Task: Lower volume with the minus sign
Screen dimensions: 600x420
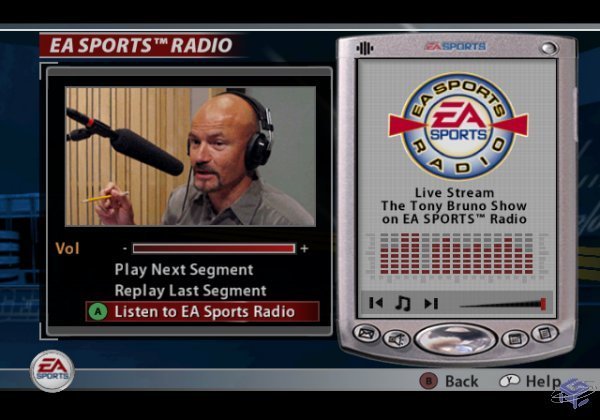Action: click(125, 249)
